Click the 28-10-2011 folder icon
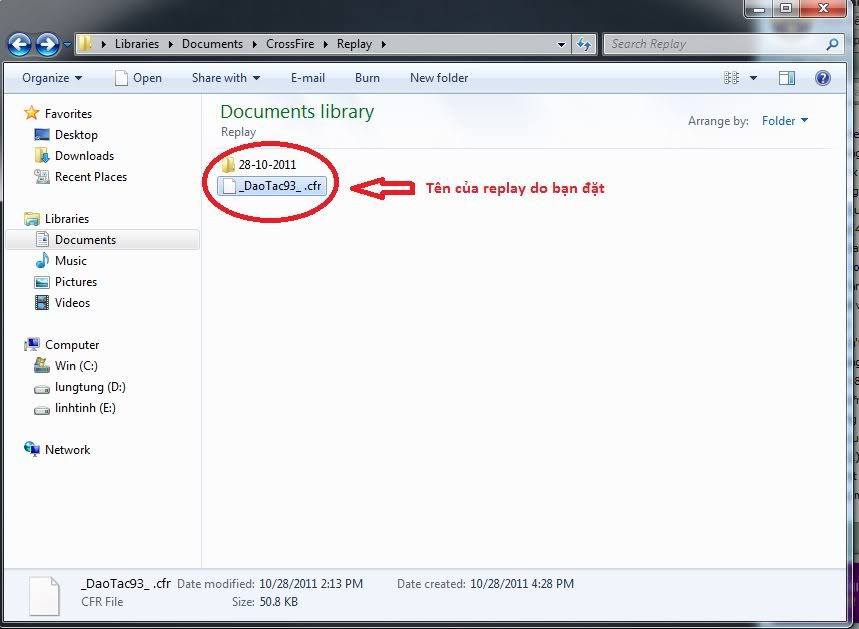859x629 pixels. coord(228,164)
